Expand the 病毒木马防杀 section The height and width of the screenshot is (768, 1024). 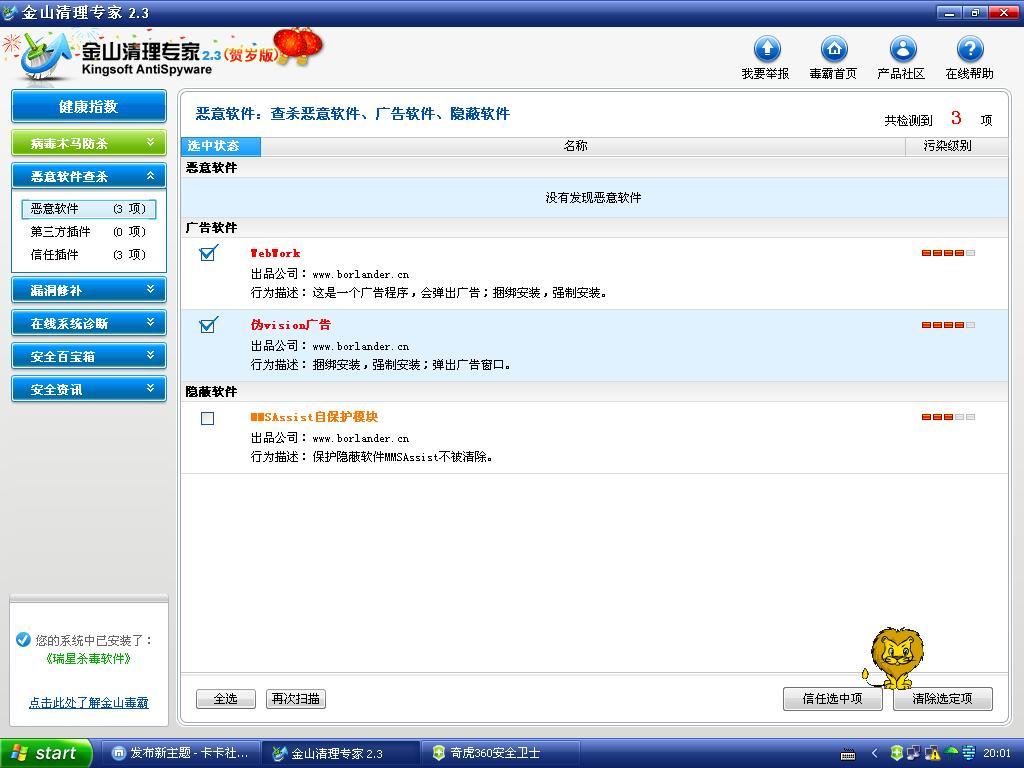(x=89, y=142)
